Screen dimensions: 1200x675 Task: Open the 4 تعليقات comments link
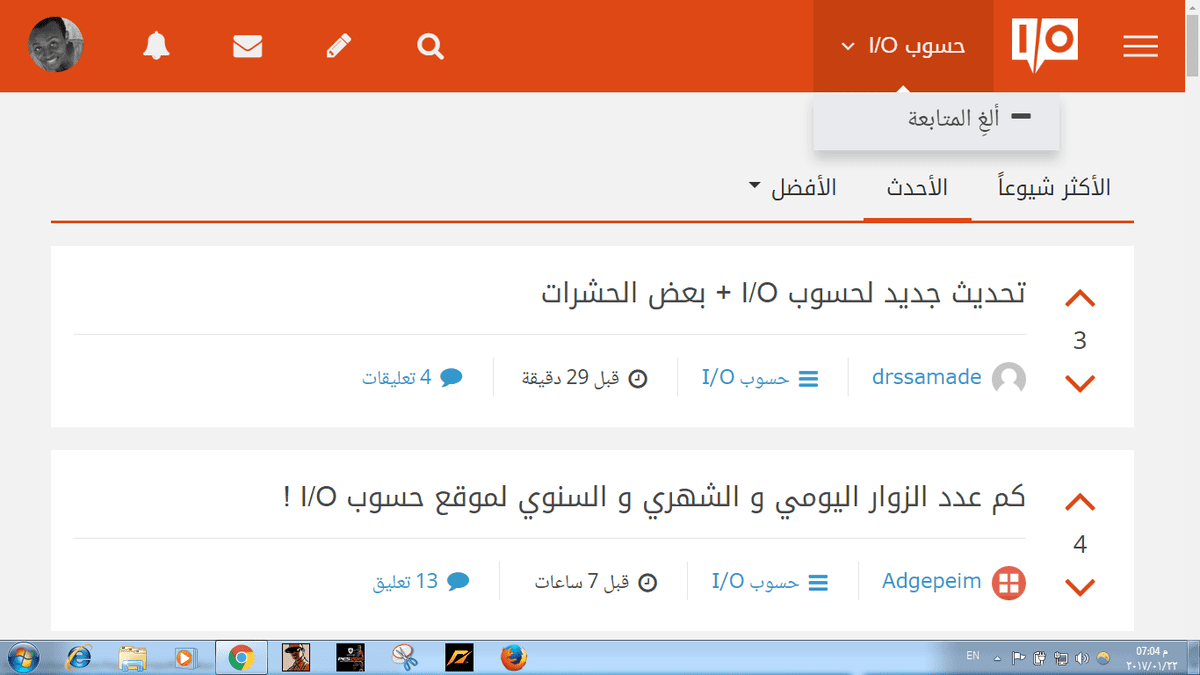pyautogui.click(x=412, y=378)
